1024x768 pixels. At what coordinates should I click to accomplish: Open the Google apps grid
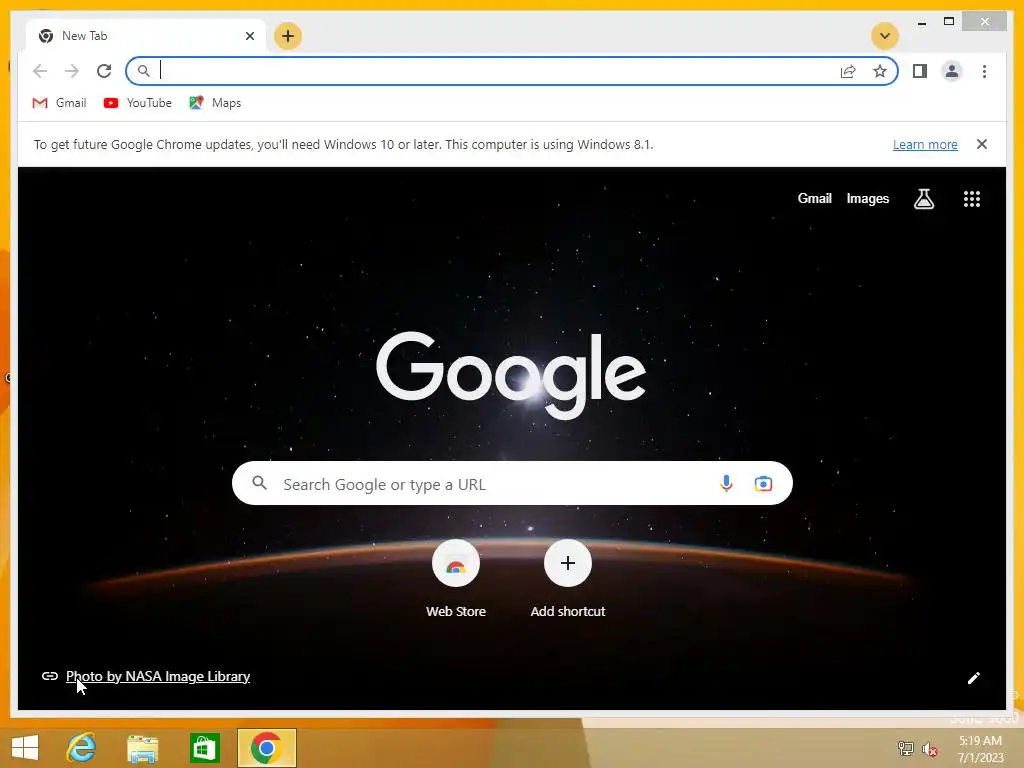(972, 199)
